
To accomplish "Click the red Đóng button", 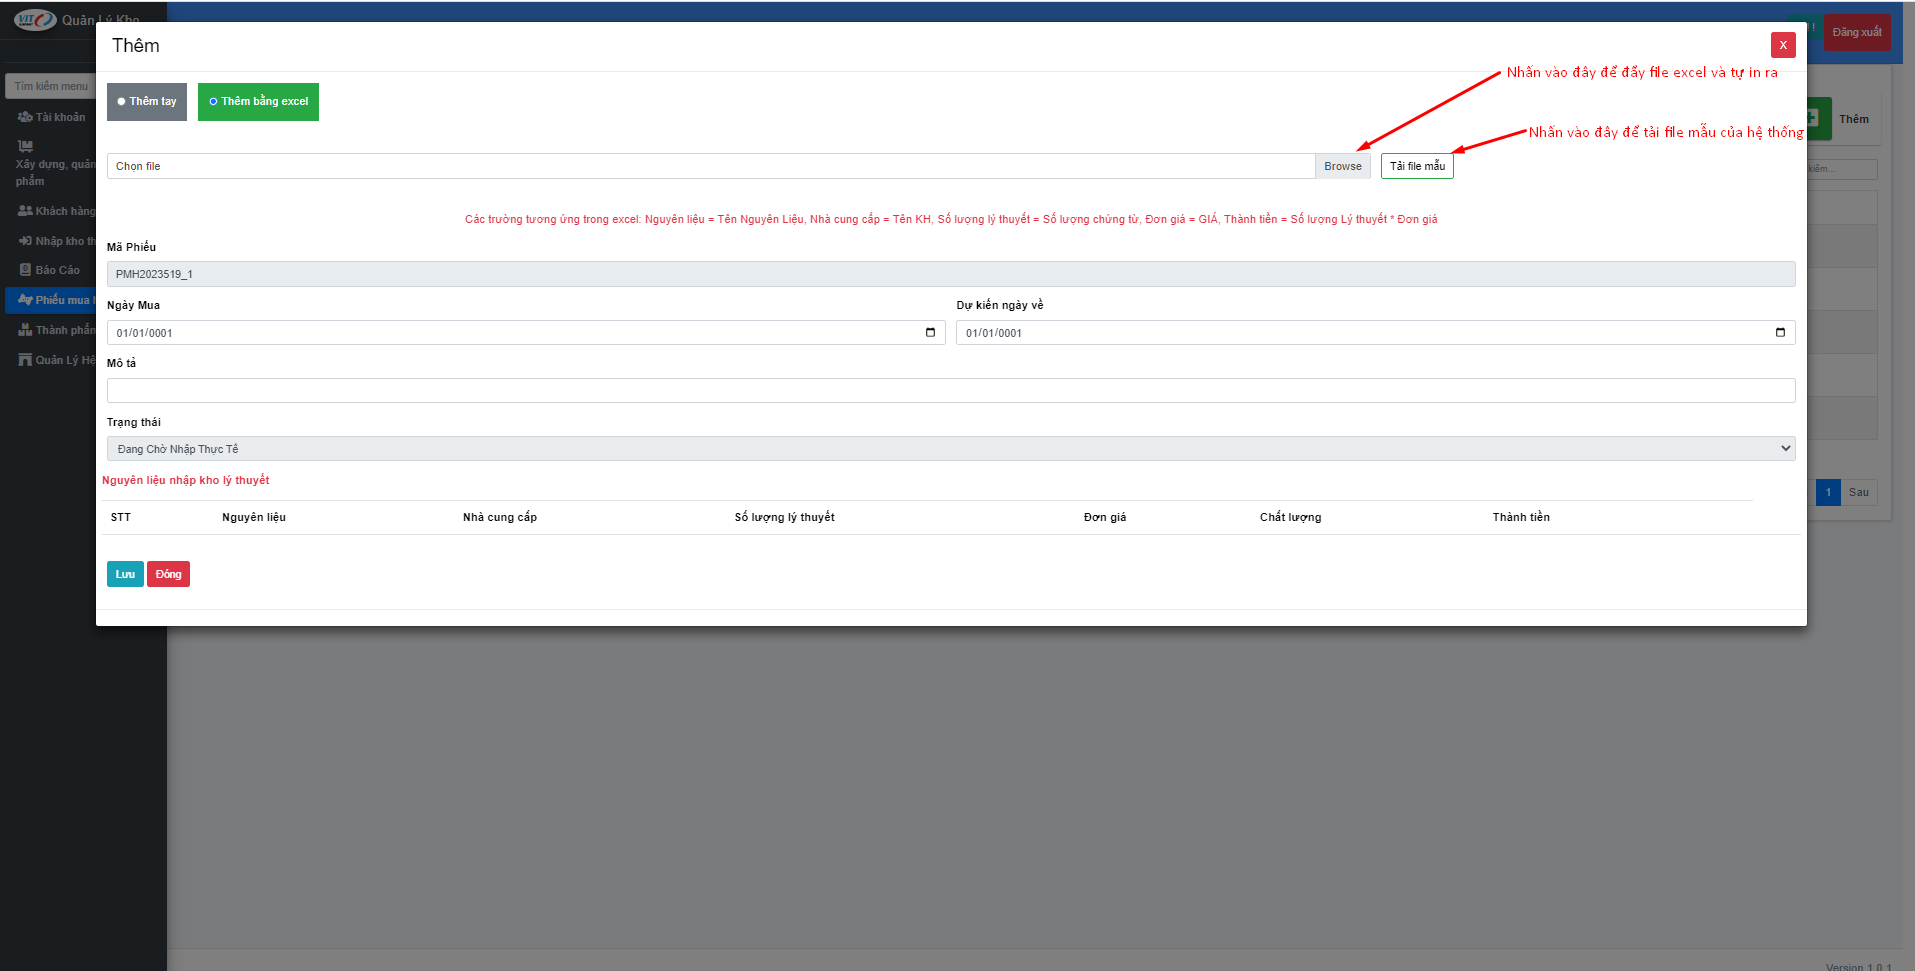I will [168, 574].
